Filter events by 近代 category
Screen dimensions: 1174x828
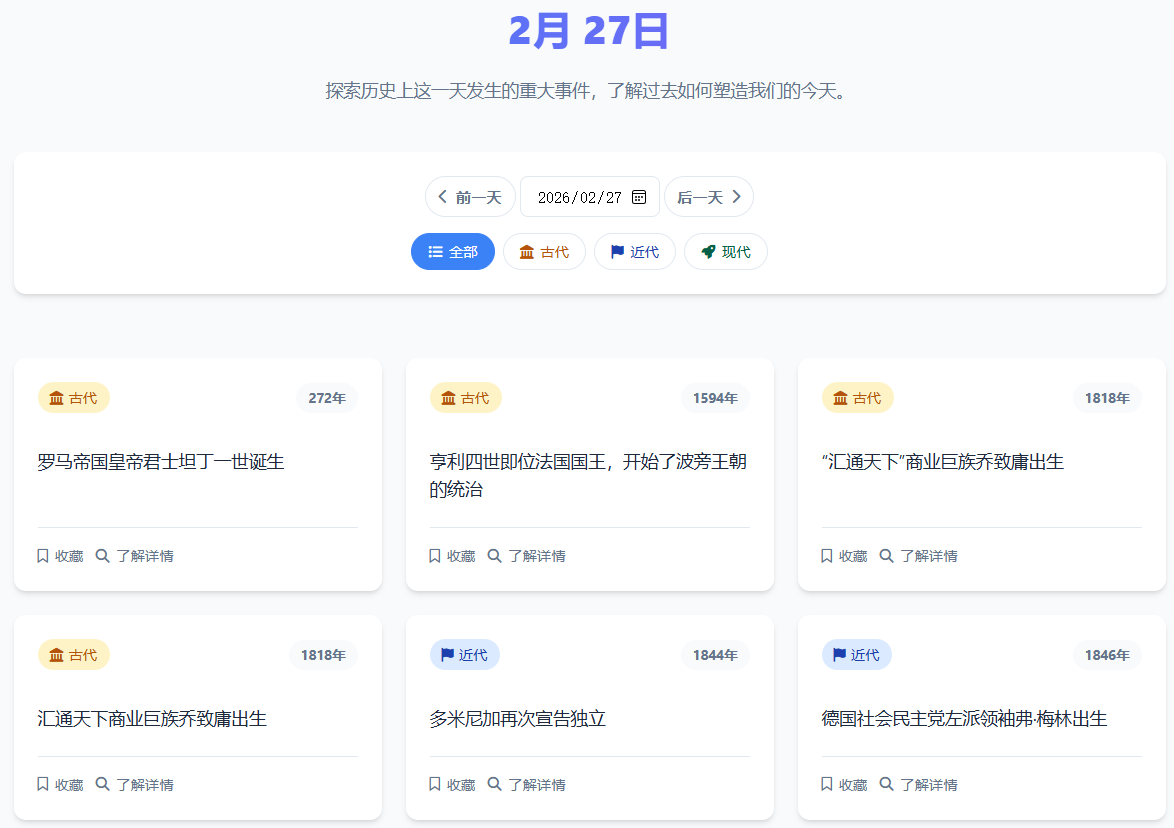click(634, 252)
